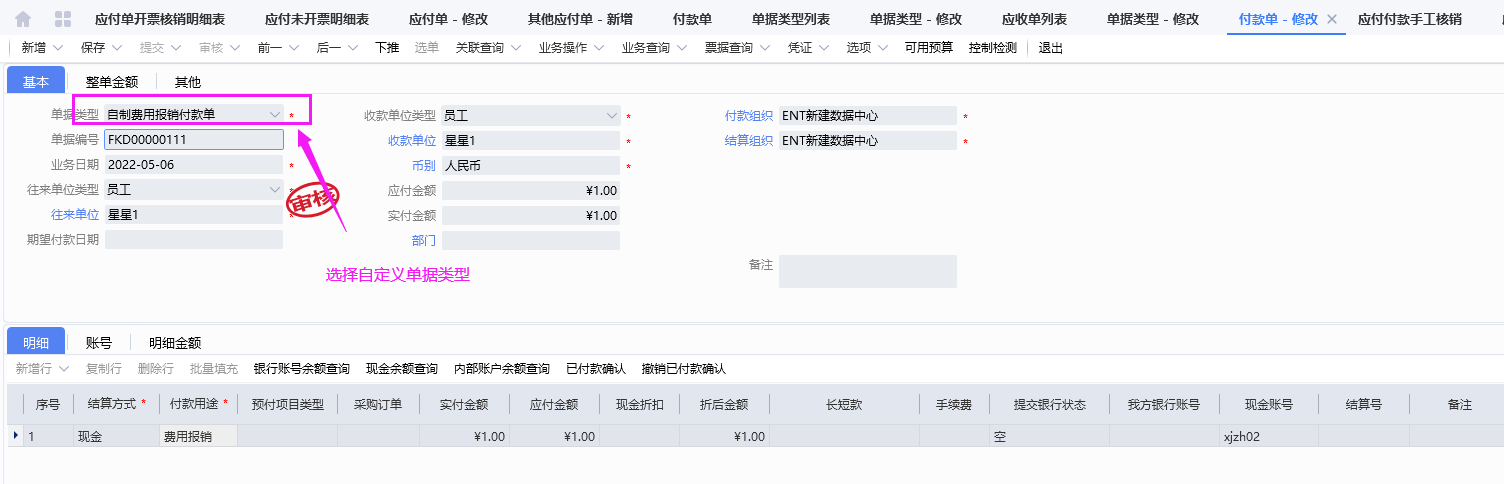Go to the 应收单列表 tab

tap(1034, 19)
